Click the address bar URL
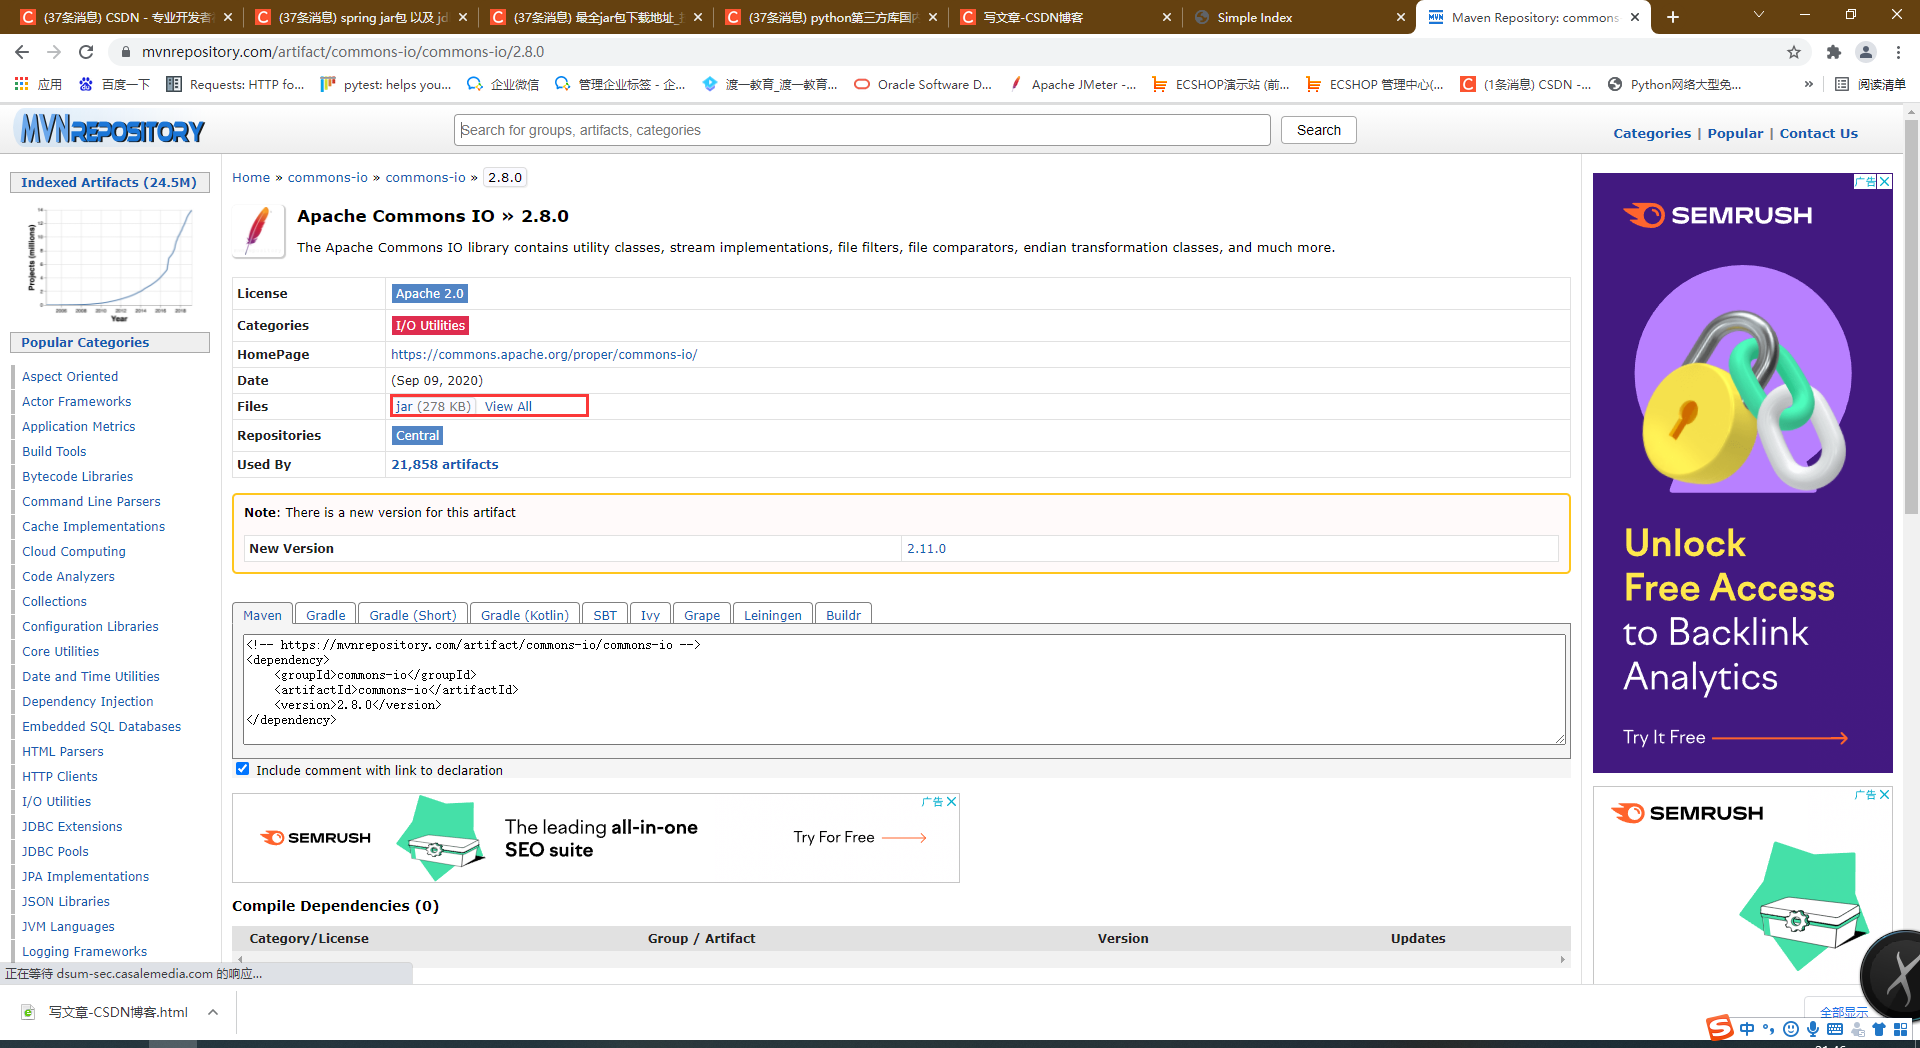The height and width of the screenshot is (1048, 1920). pyautogui.click(x=343, y=52)
